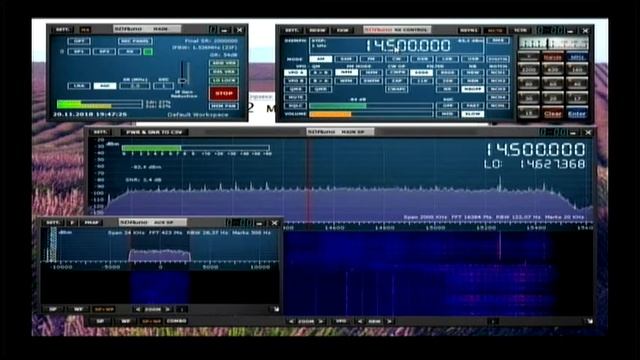Select 6000 filter bandwidth

[422, 73]
